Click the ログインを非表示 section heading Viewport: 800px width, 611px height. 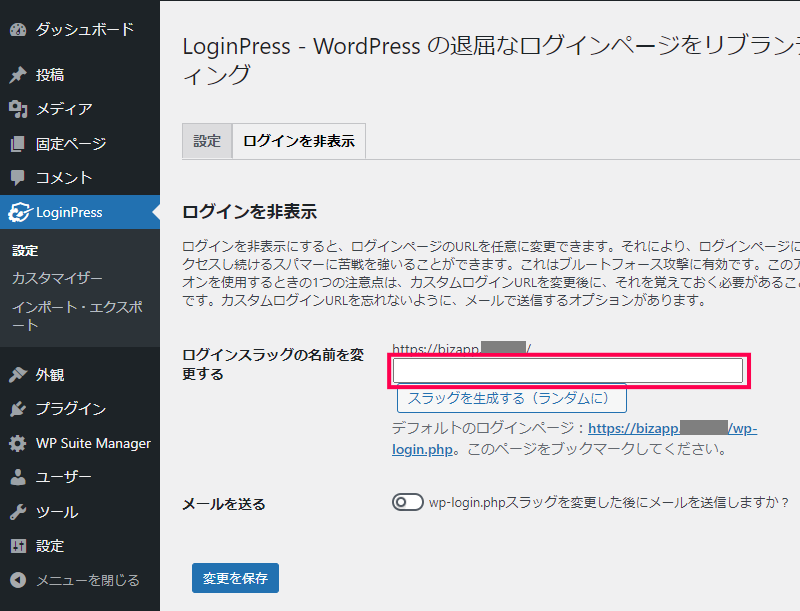(249, 212)
